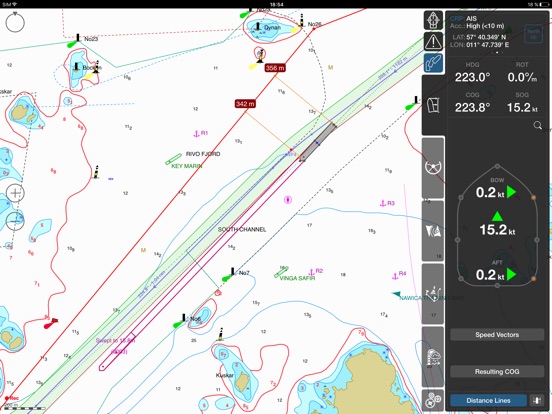The height and width of the screenshot is (414, 552).
Task: Select the blue docking tab icon
Action: pos(433,63)
